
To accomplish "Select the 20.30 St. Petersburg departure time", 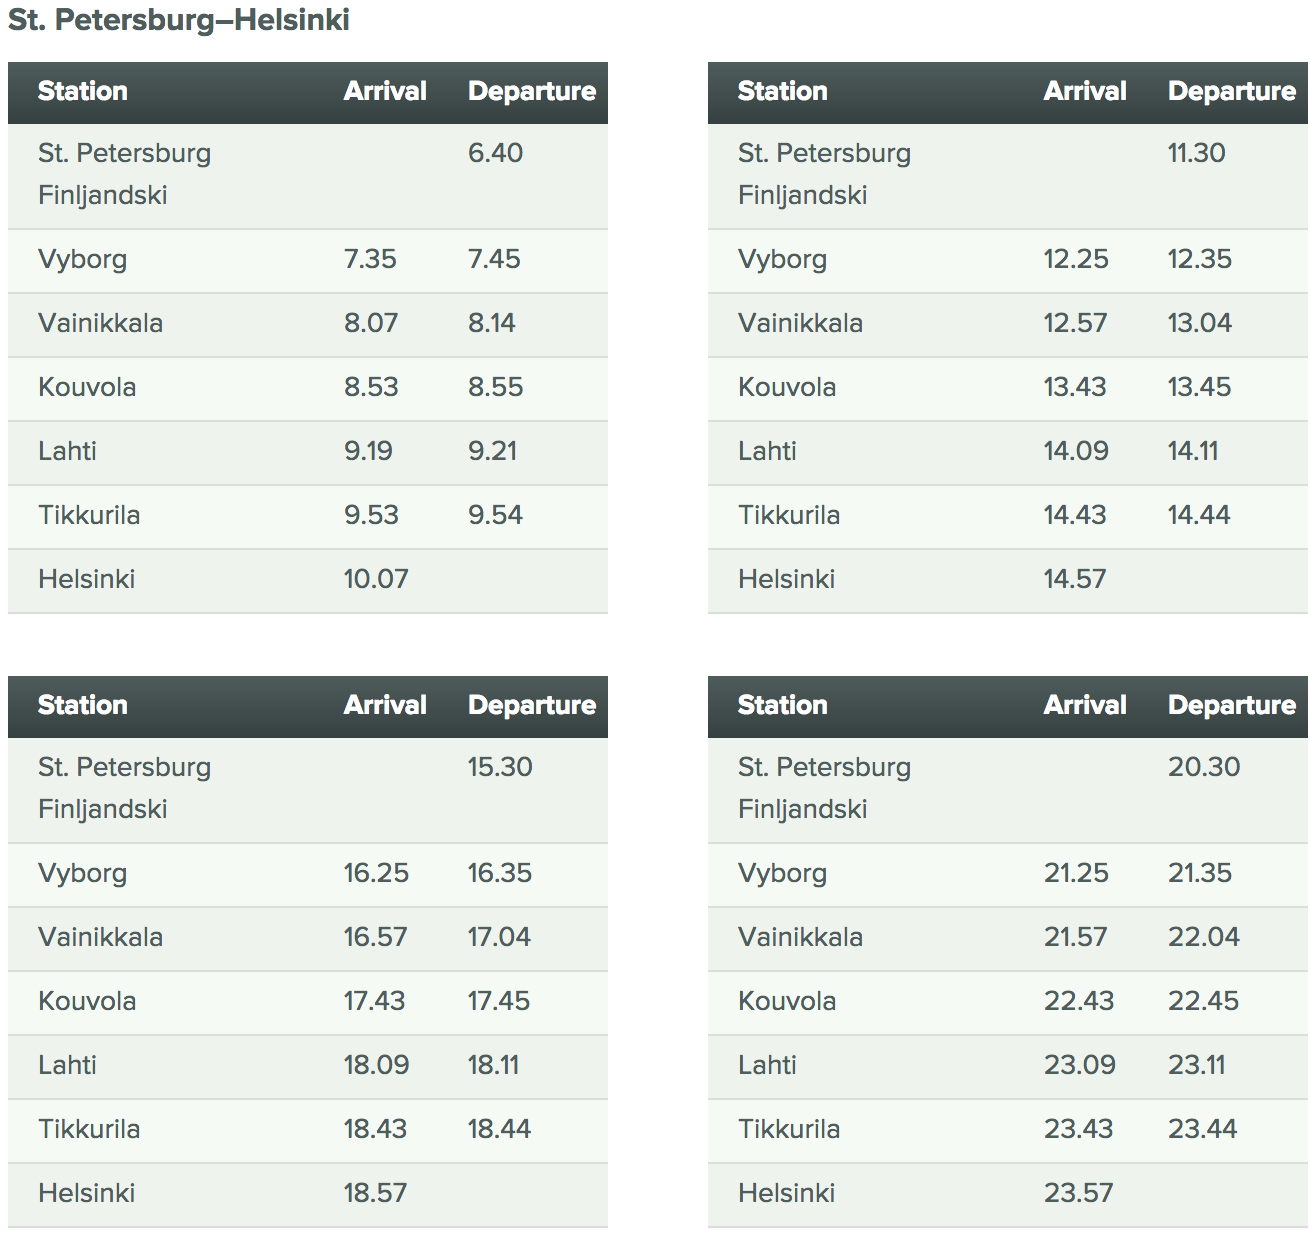I will [x=1204, y=767].
